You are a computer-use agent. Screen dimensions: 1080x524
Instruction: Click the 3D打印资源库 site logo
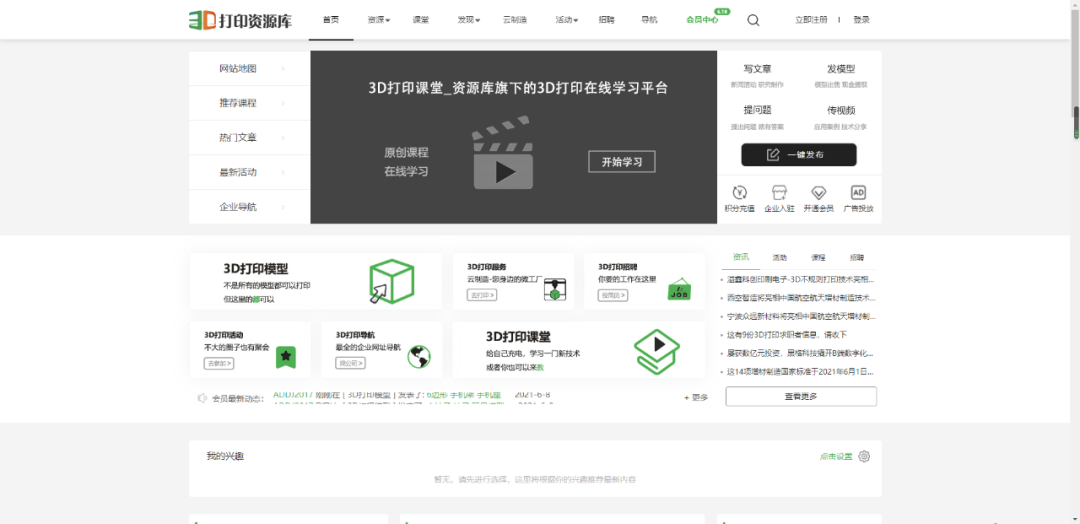pyautogui.click(x=240, y=20)
